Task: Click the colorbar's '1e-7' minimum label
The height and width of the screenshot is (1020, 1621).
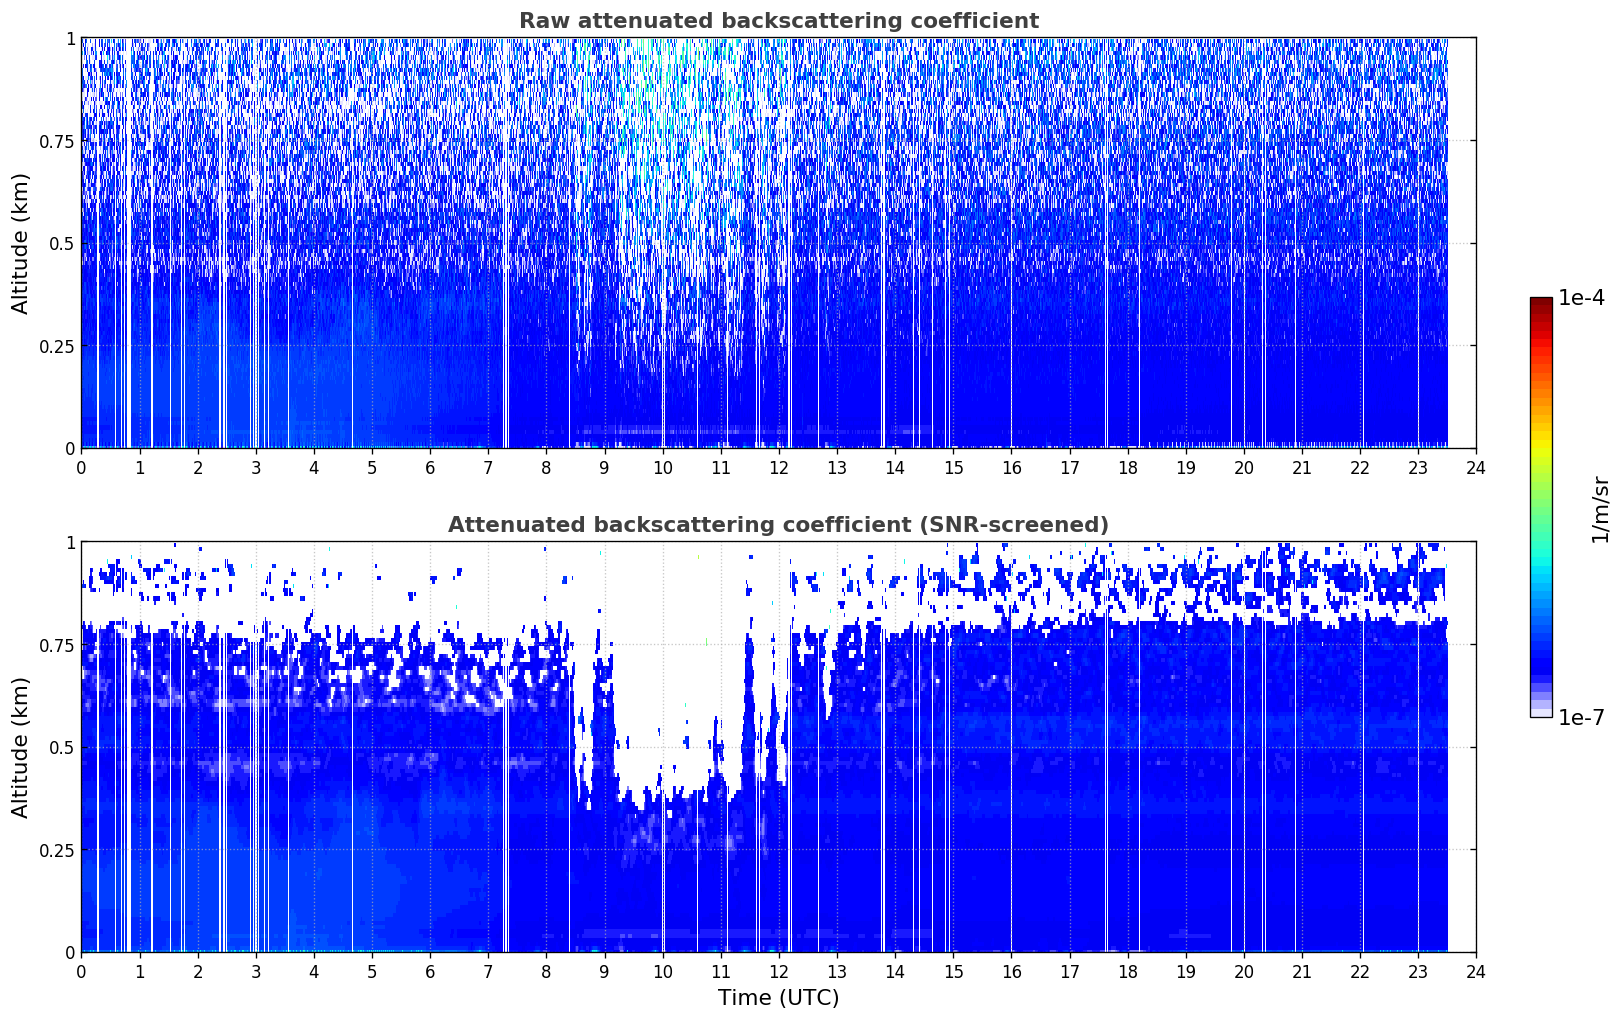Action: pos(1581,718)
